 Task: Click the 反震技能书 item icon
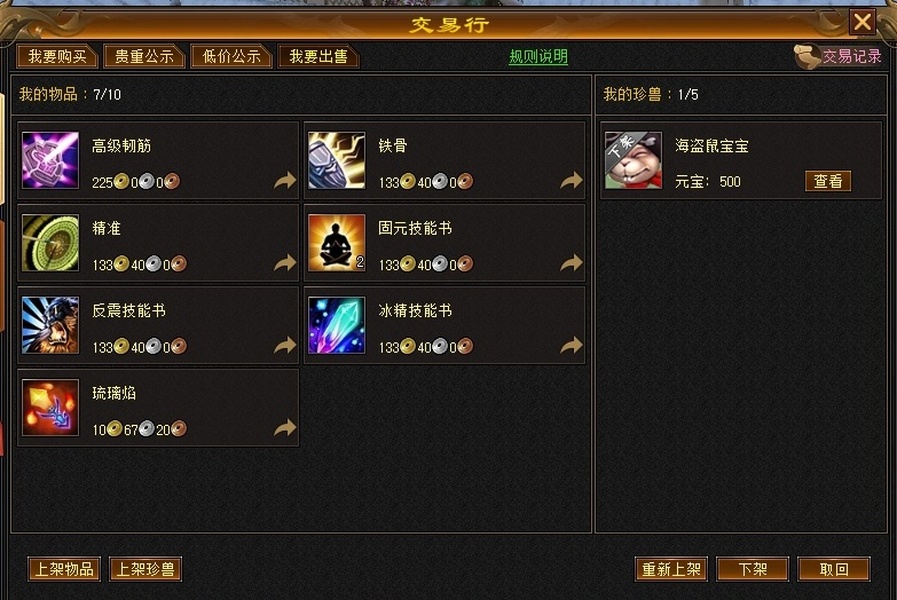coord(50,325)
